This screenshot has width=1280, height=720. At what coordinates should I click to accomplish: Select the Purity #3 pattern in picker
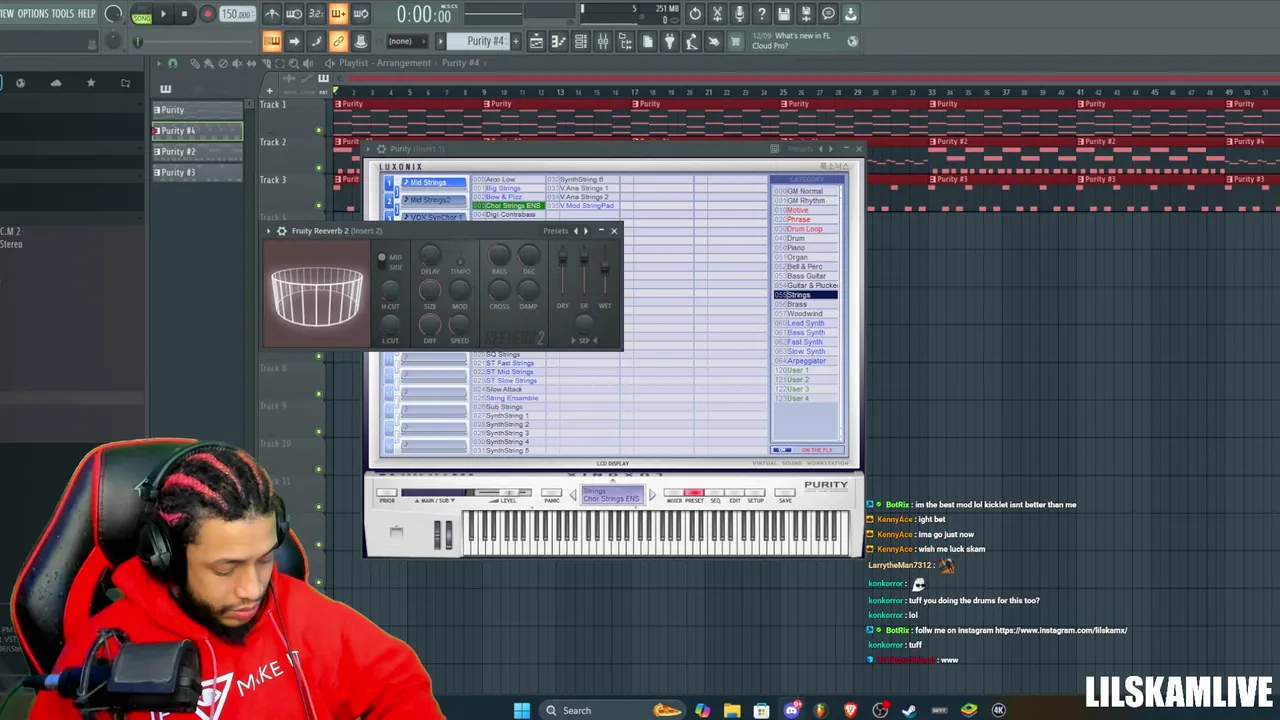[197, 173]
